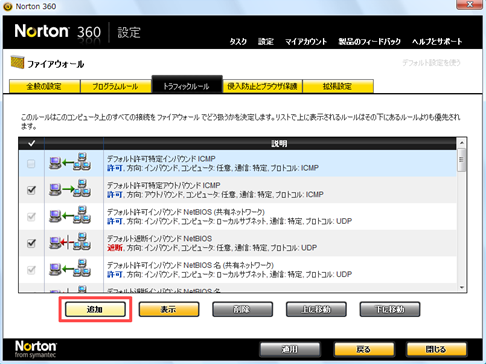
Task: Select the トラフィックルール tab
Action: point(187,85)
